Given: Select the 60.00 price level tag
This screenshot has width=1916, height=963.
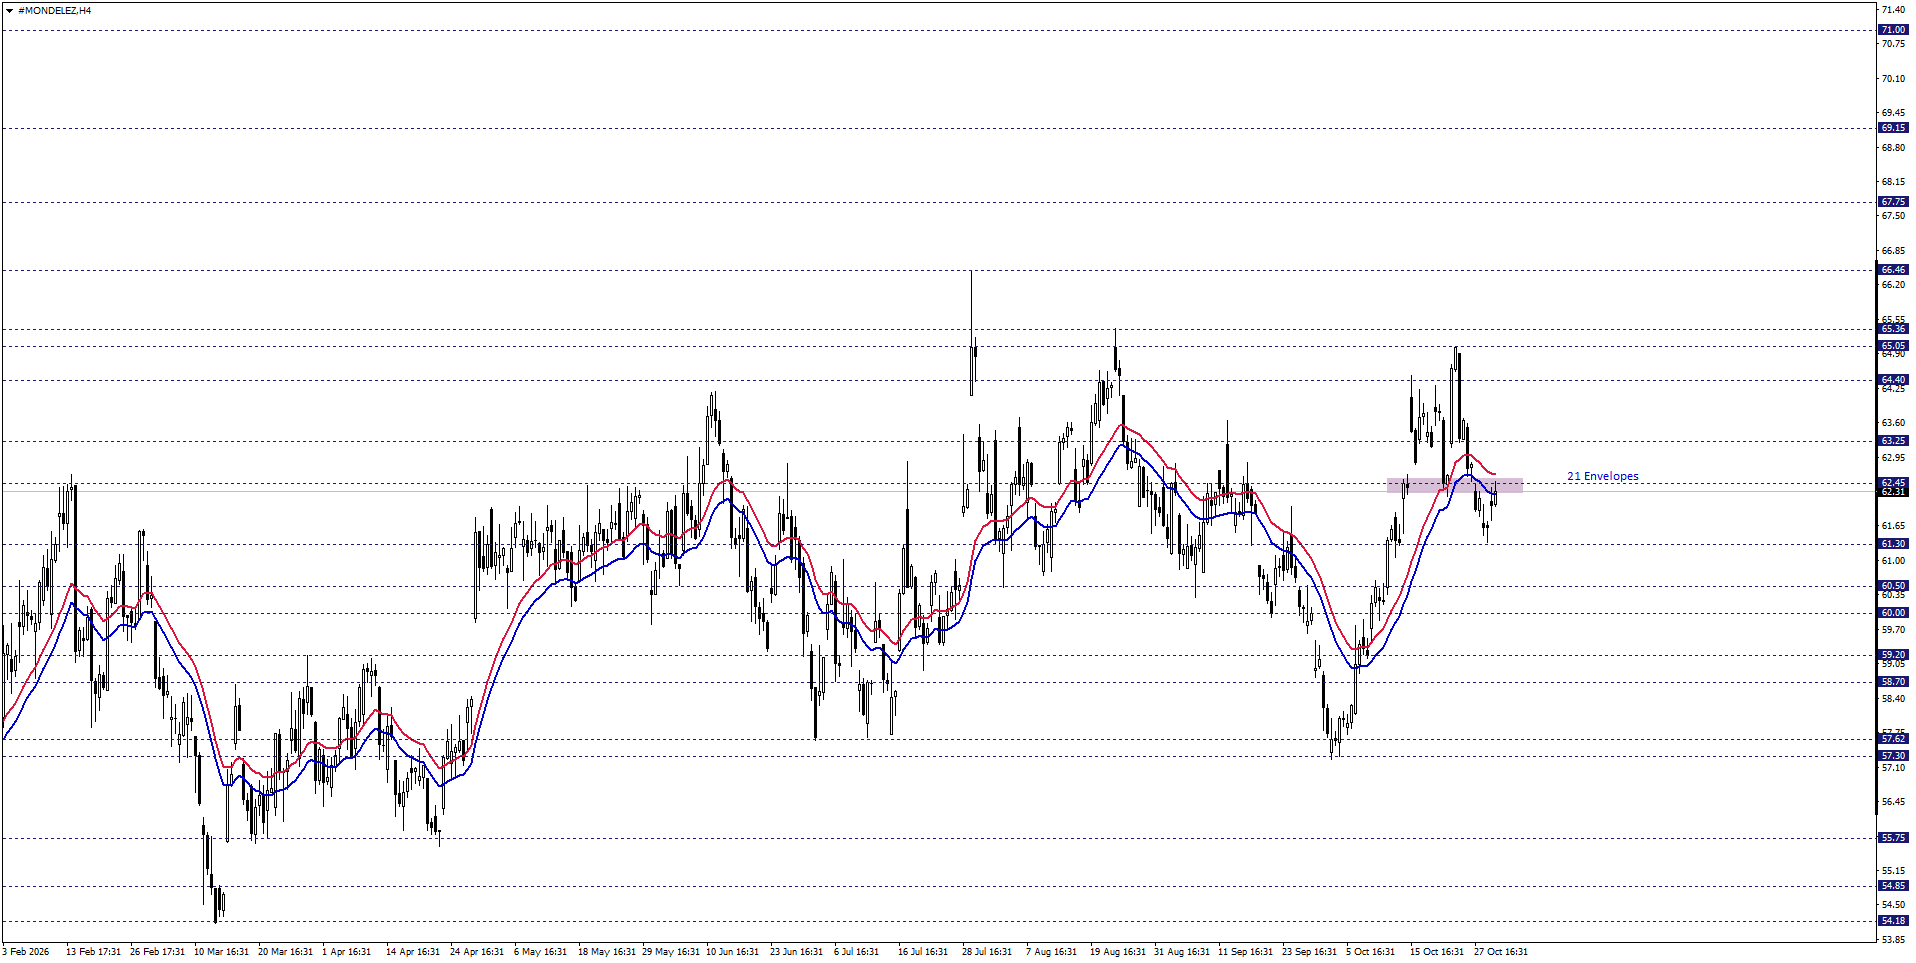Looking at the screenshot, I should click(x=1892, y=613).
